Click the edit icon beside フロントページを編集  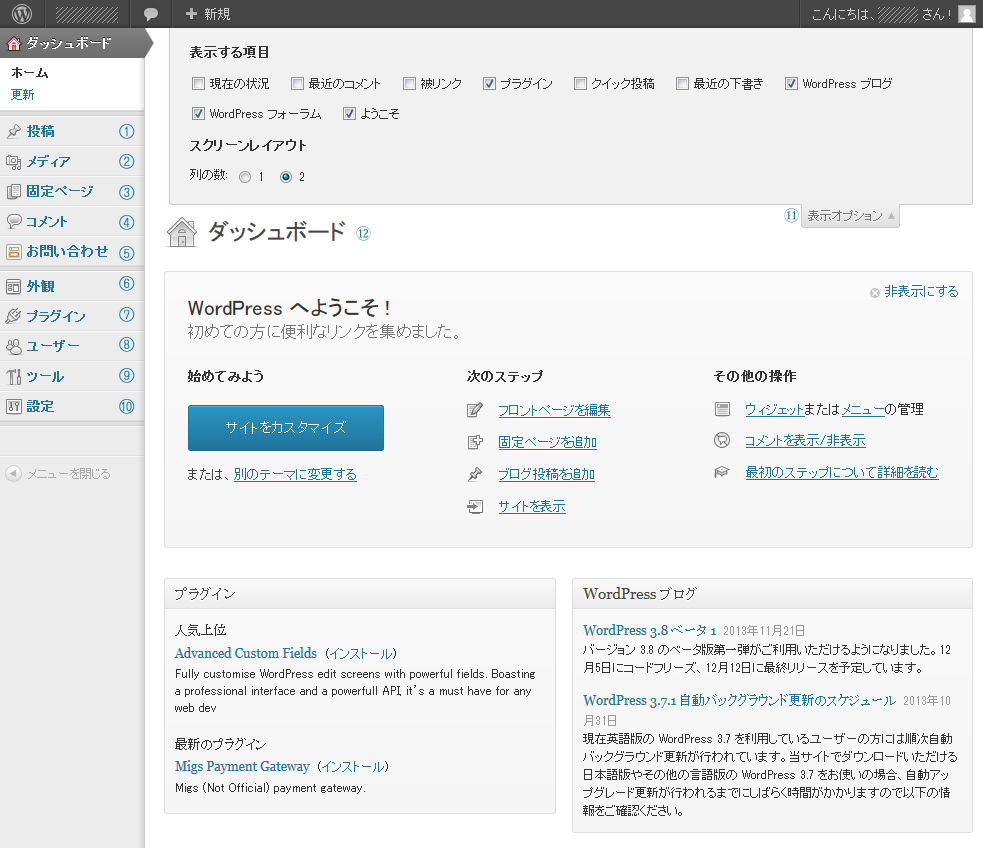(x=475, y=410)
